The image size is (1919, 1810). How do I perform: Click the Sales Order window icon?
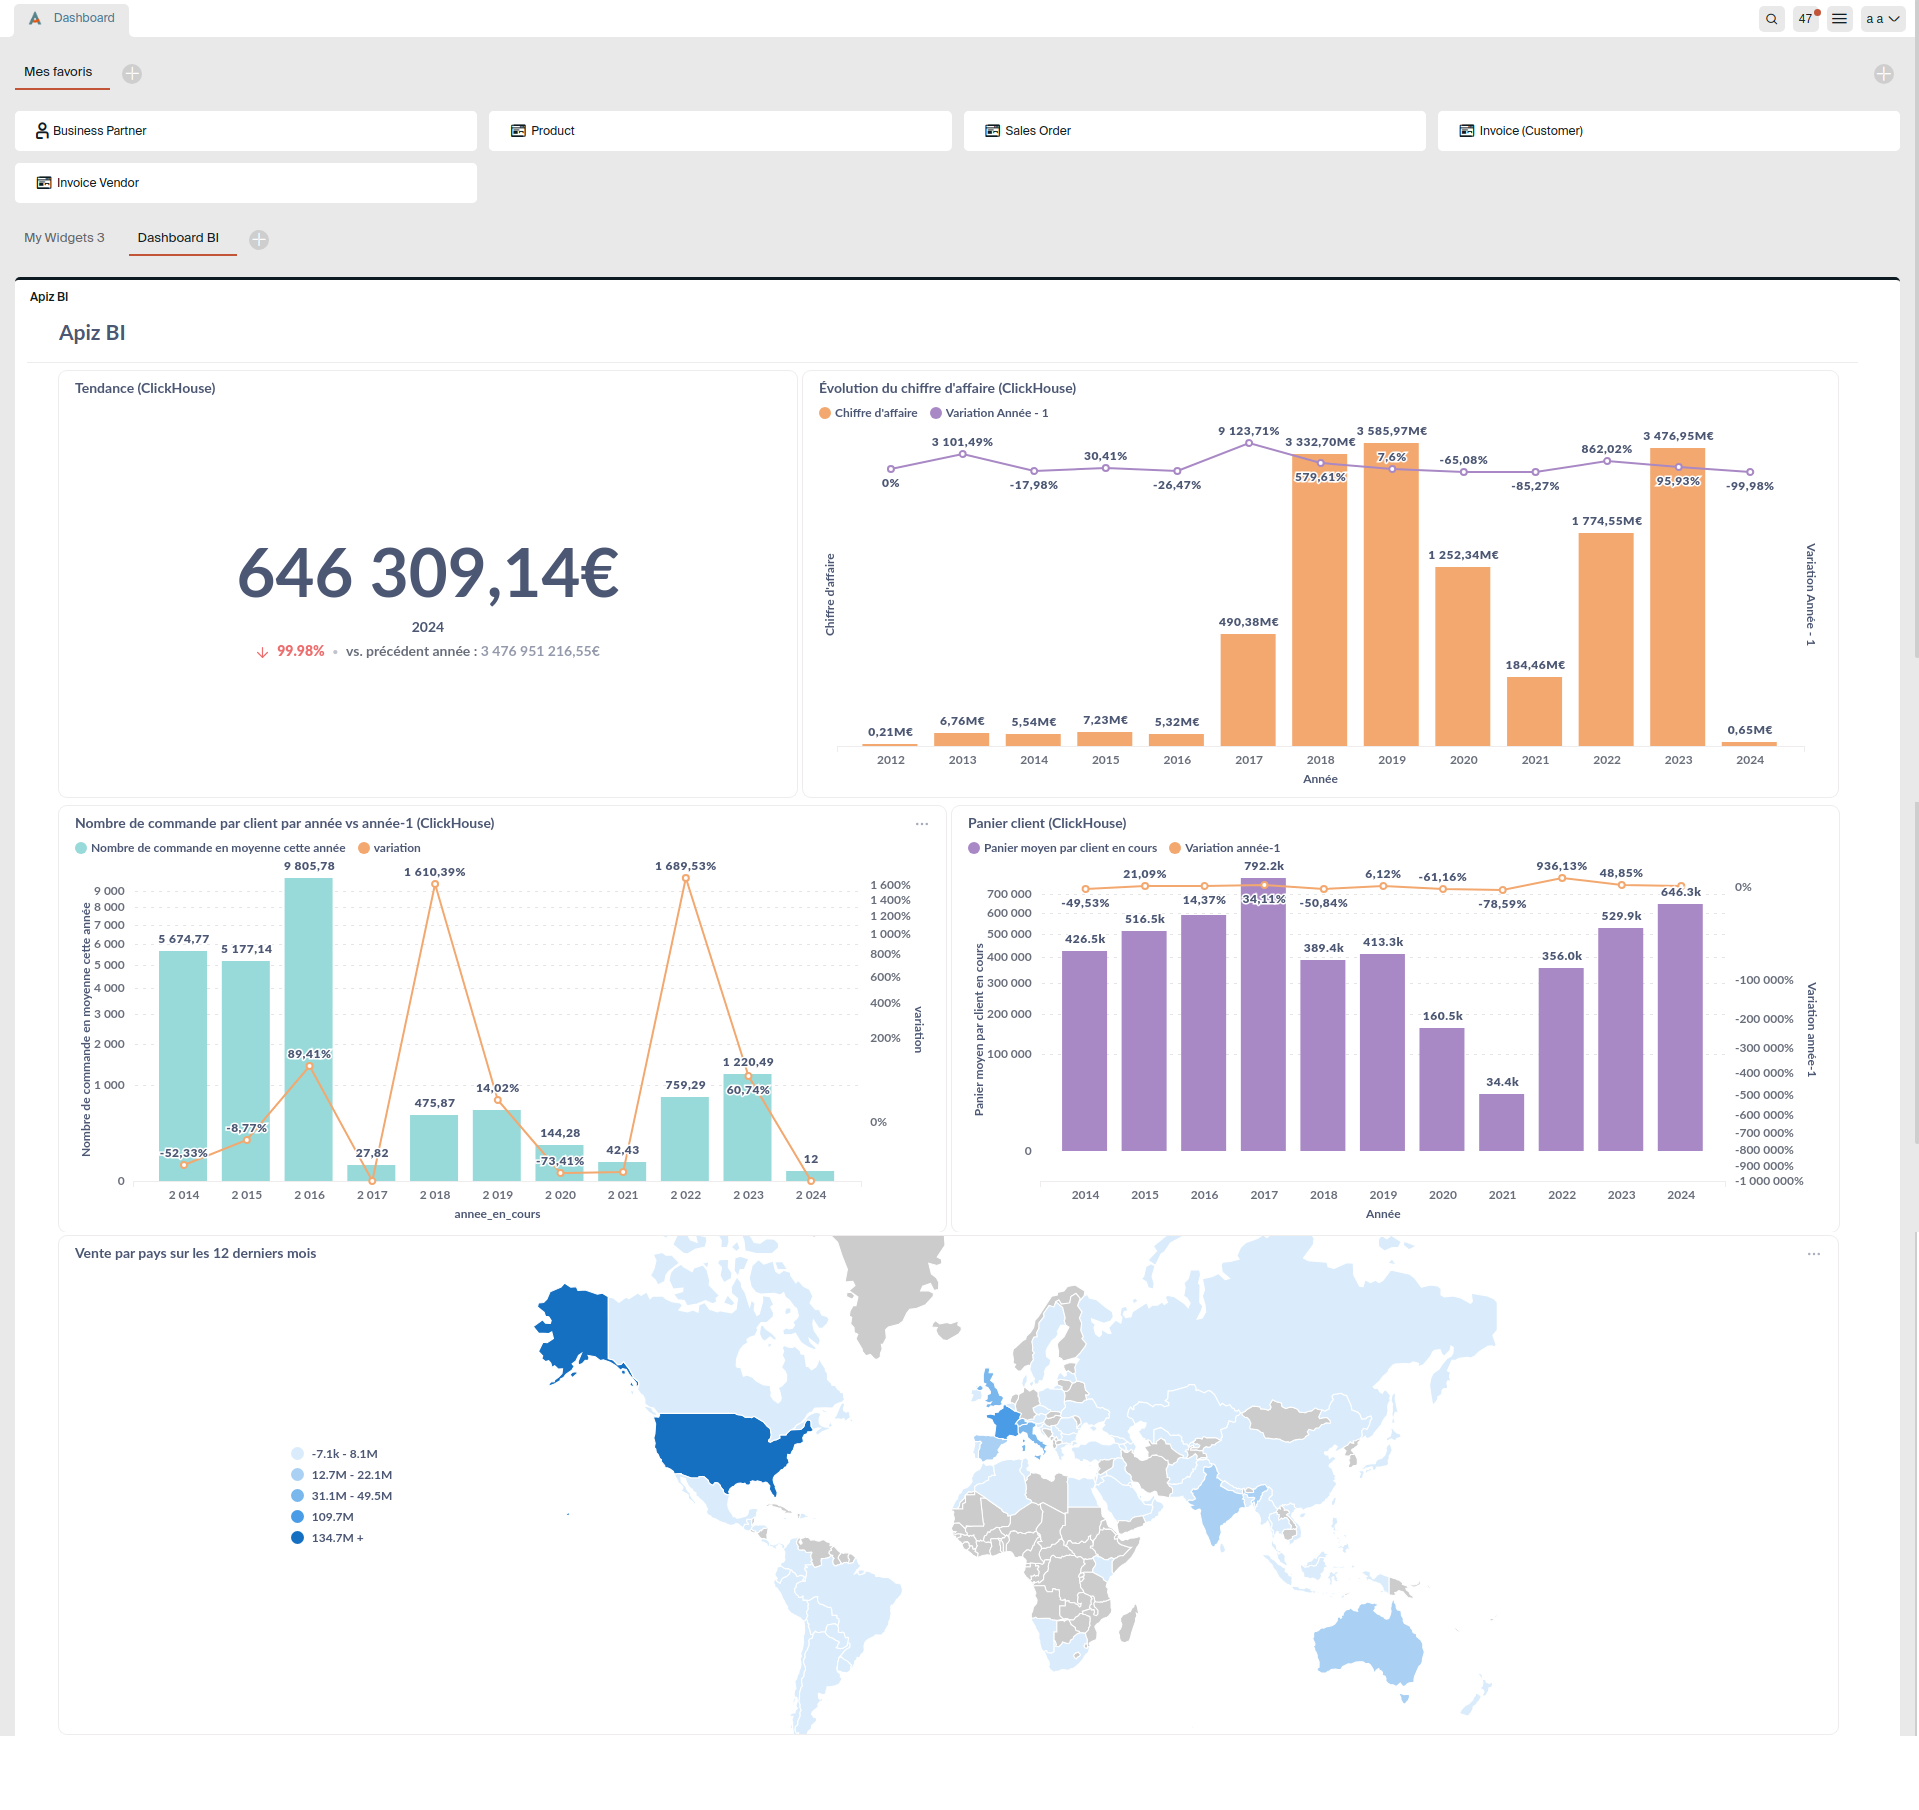(992, 131)
